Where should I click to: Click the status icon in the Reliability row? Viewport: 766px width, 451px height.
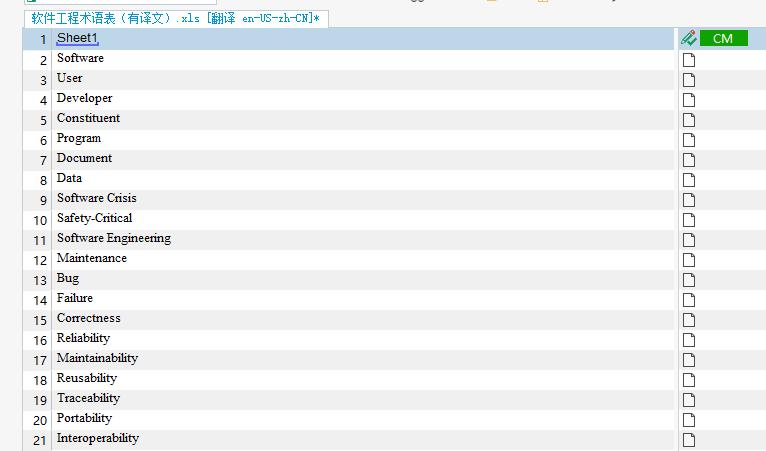[x=688, y=340]
